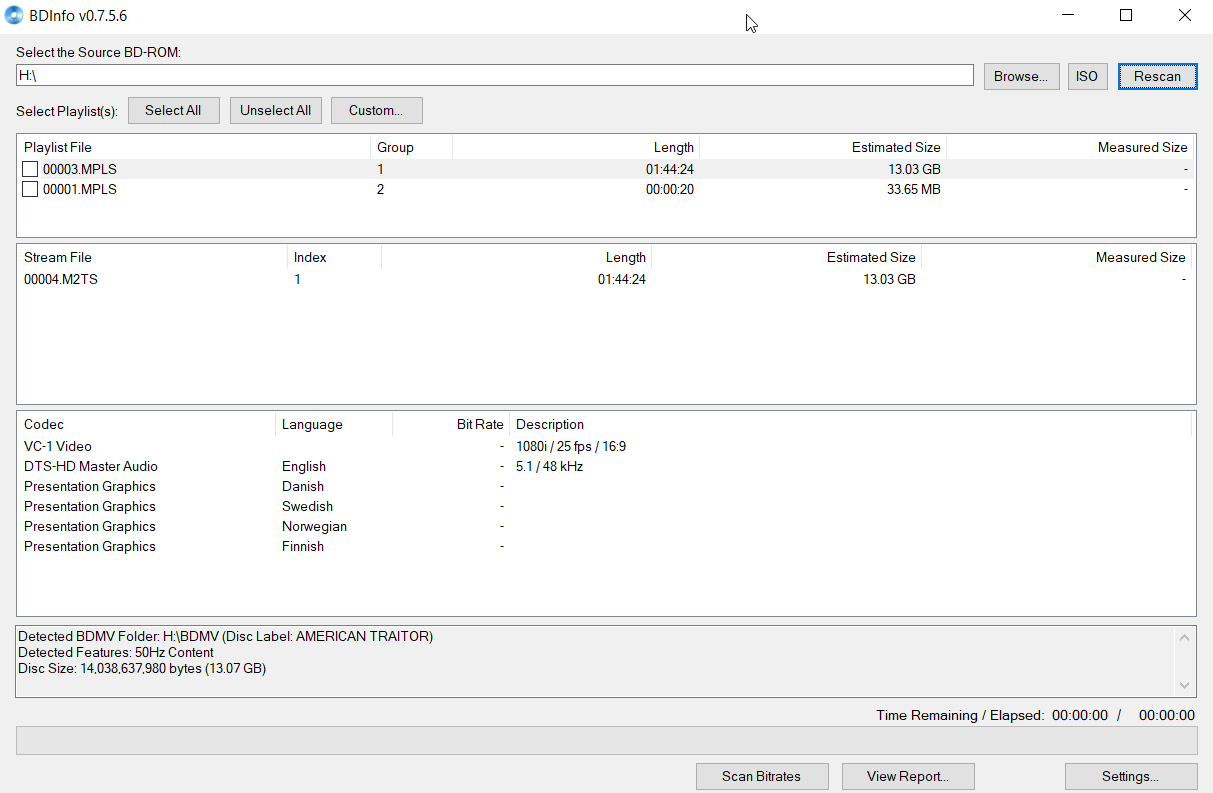Close the BDInfo window
The image size is (1213, 793).
[1184, 15]
